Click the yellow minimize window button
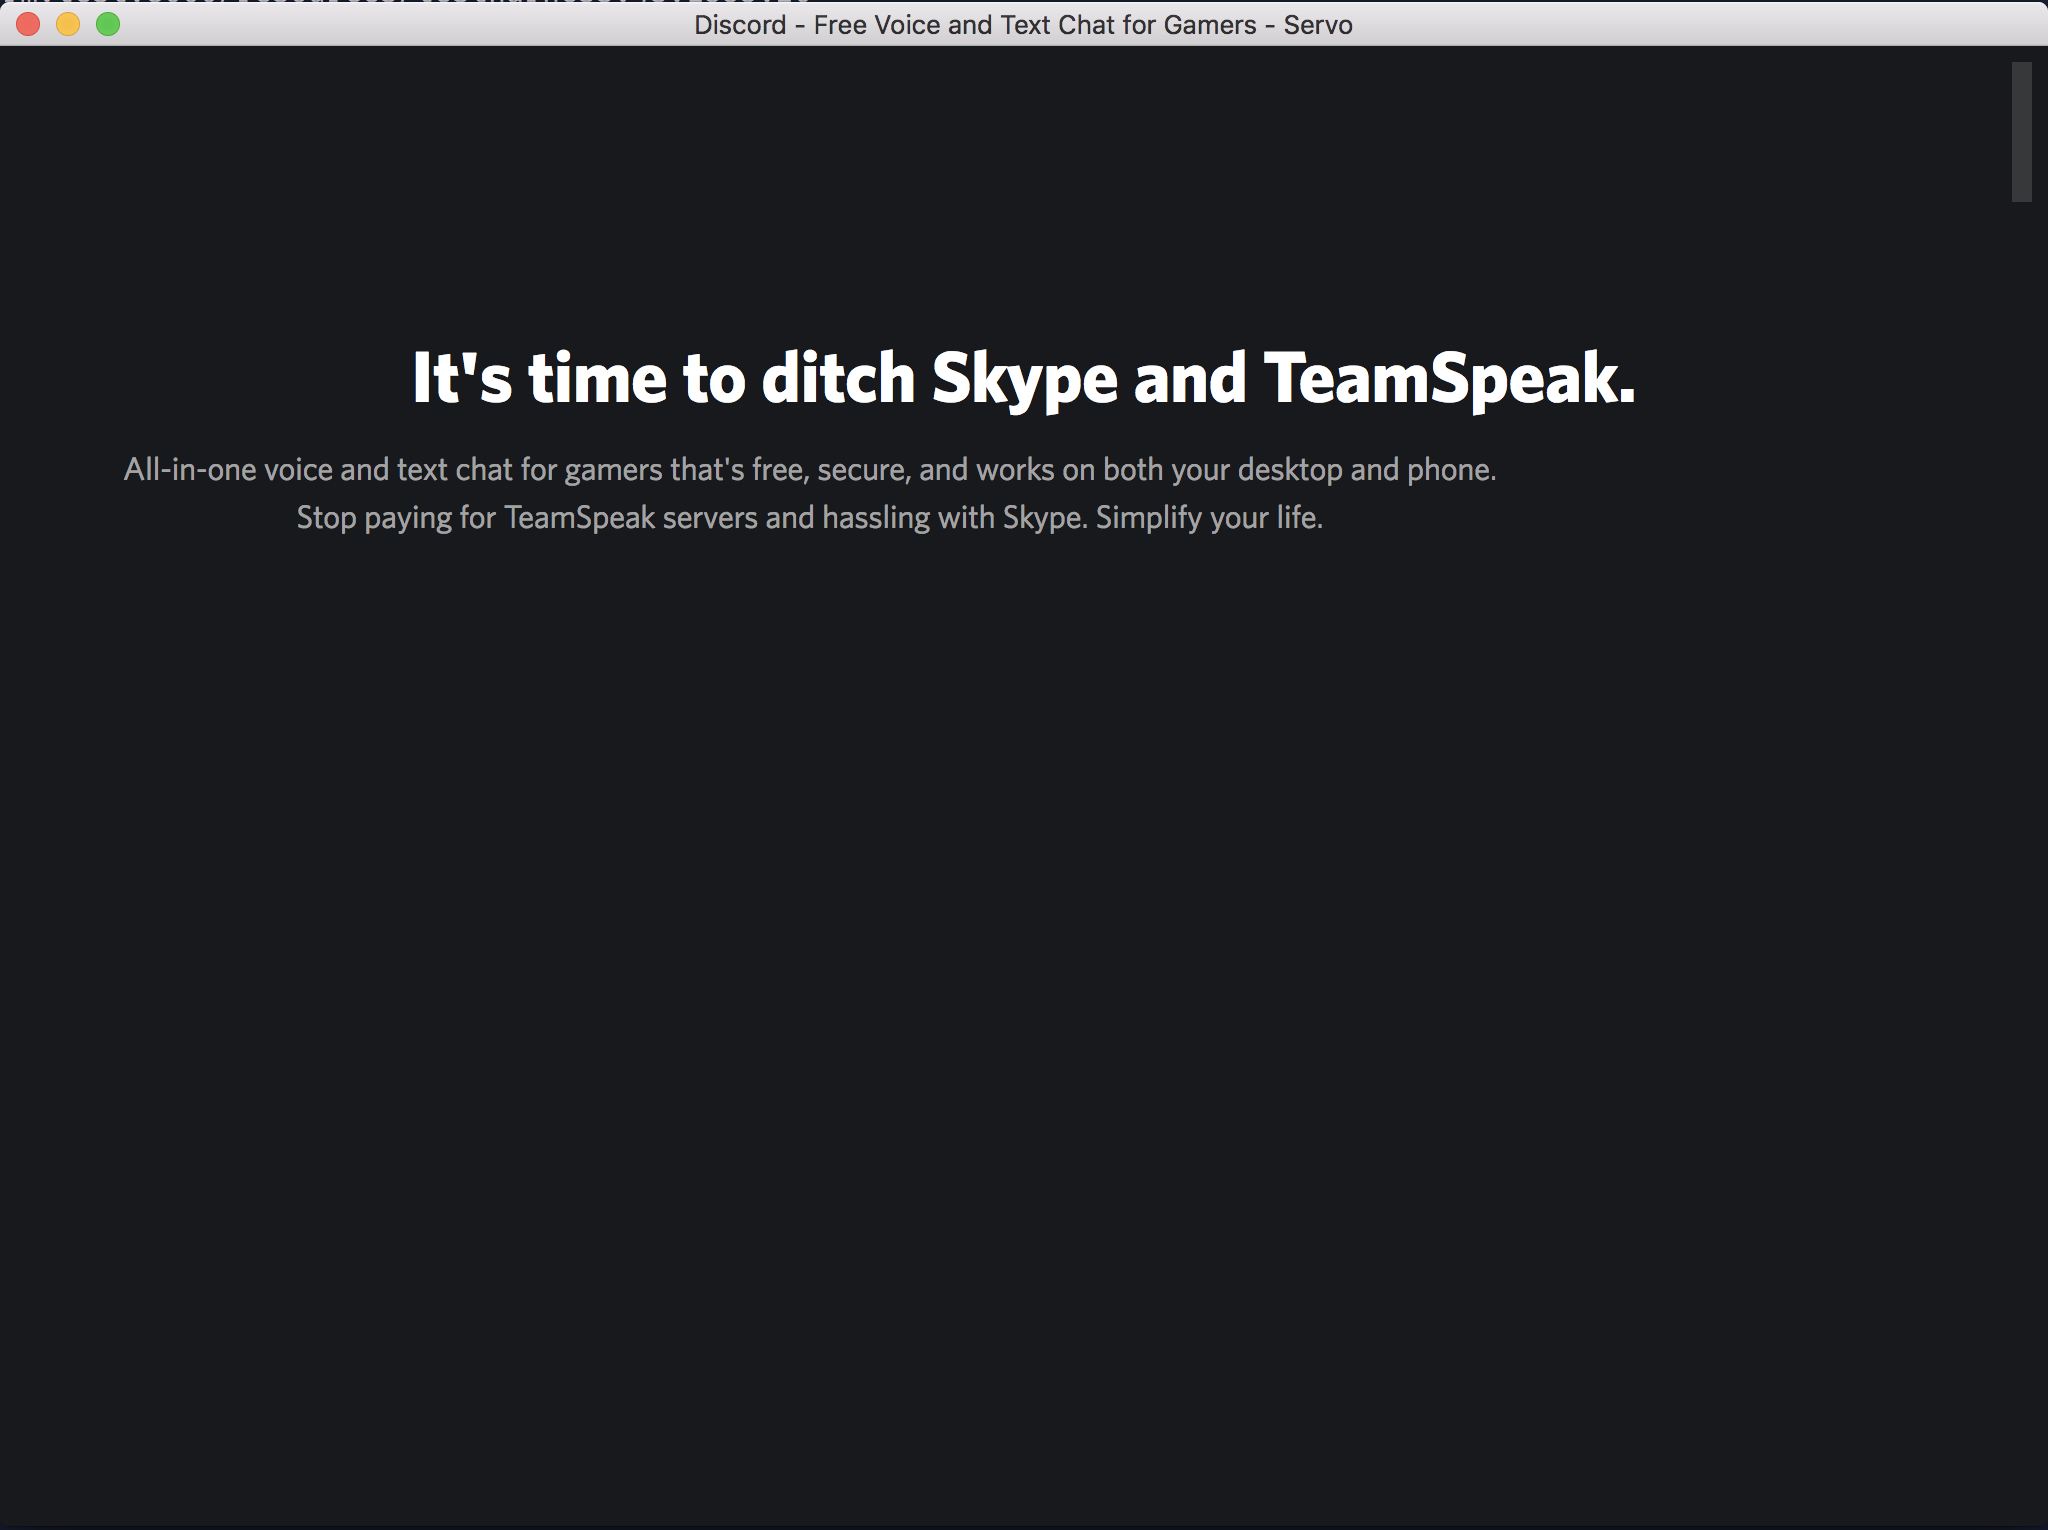This screenshot has width=2048, height=1530. coord(68,24)
